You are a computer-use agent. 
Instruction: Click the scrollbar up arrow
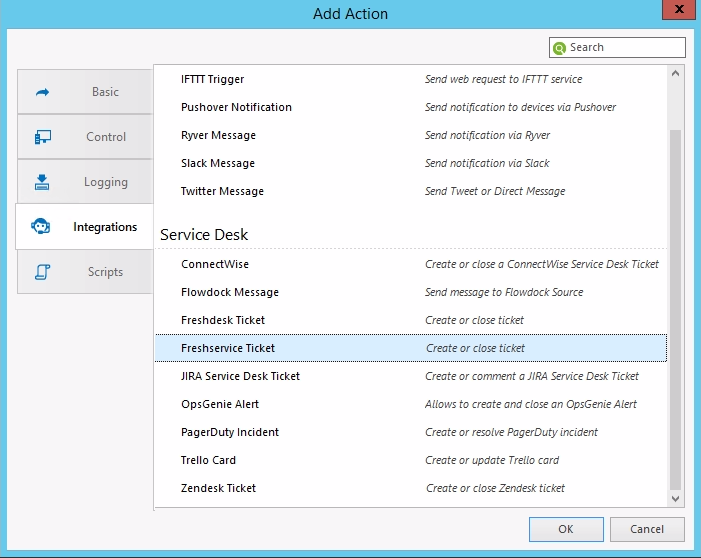676,73
